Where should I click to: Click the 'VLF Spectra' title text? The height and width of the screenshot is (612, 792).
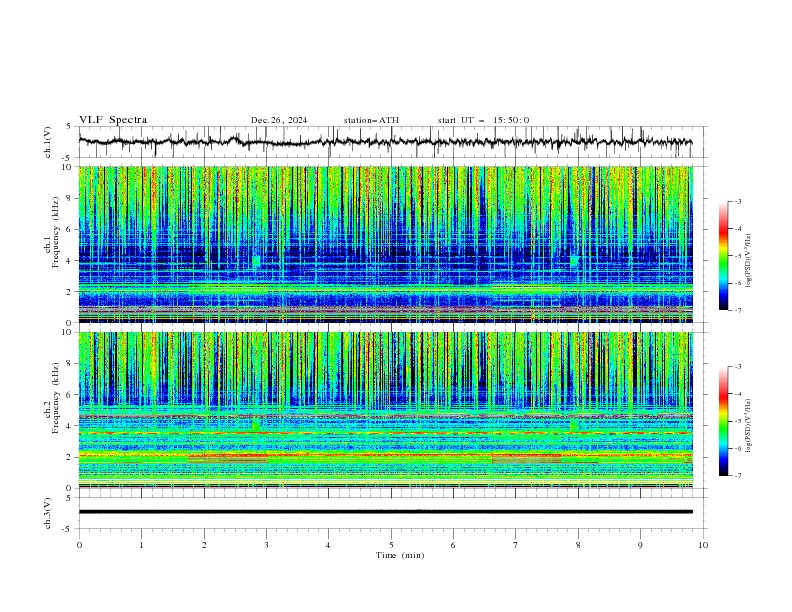pos(113,120)
